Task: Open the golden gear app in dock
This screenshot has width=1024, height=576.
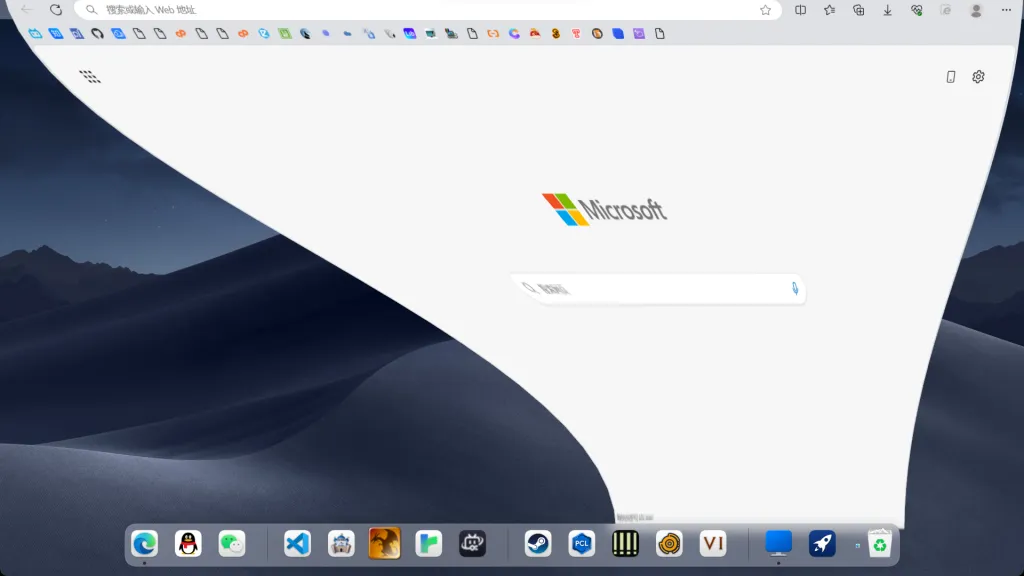Action: click(669, 543)
